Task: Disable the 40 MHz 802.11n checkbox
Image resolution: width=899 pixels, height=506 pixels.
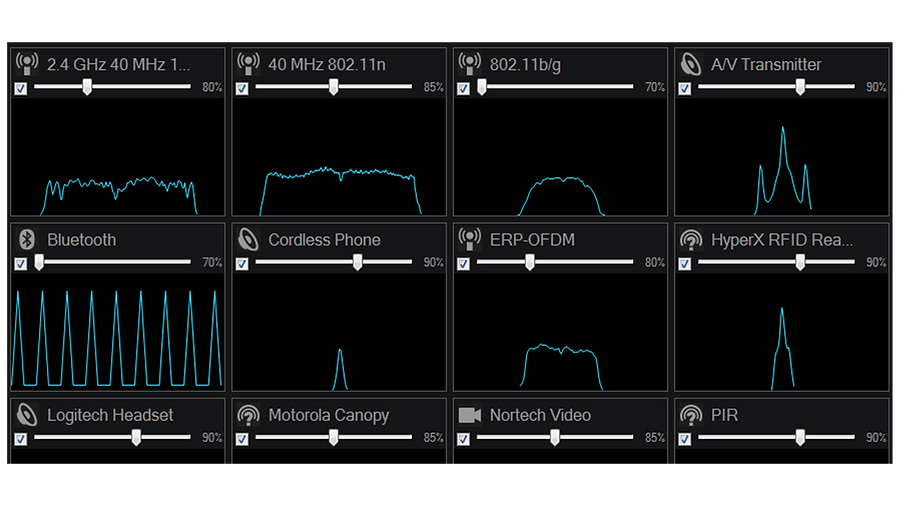Action: pyautogui.click(x=242, y=89)
